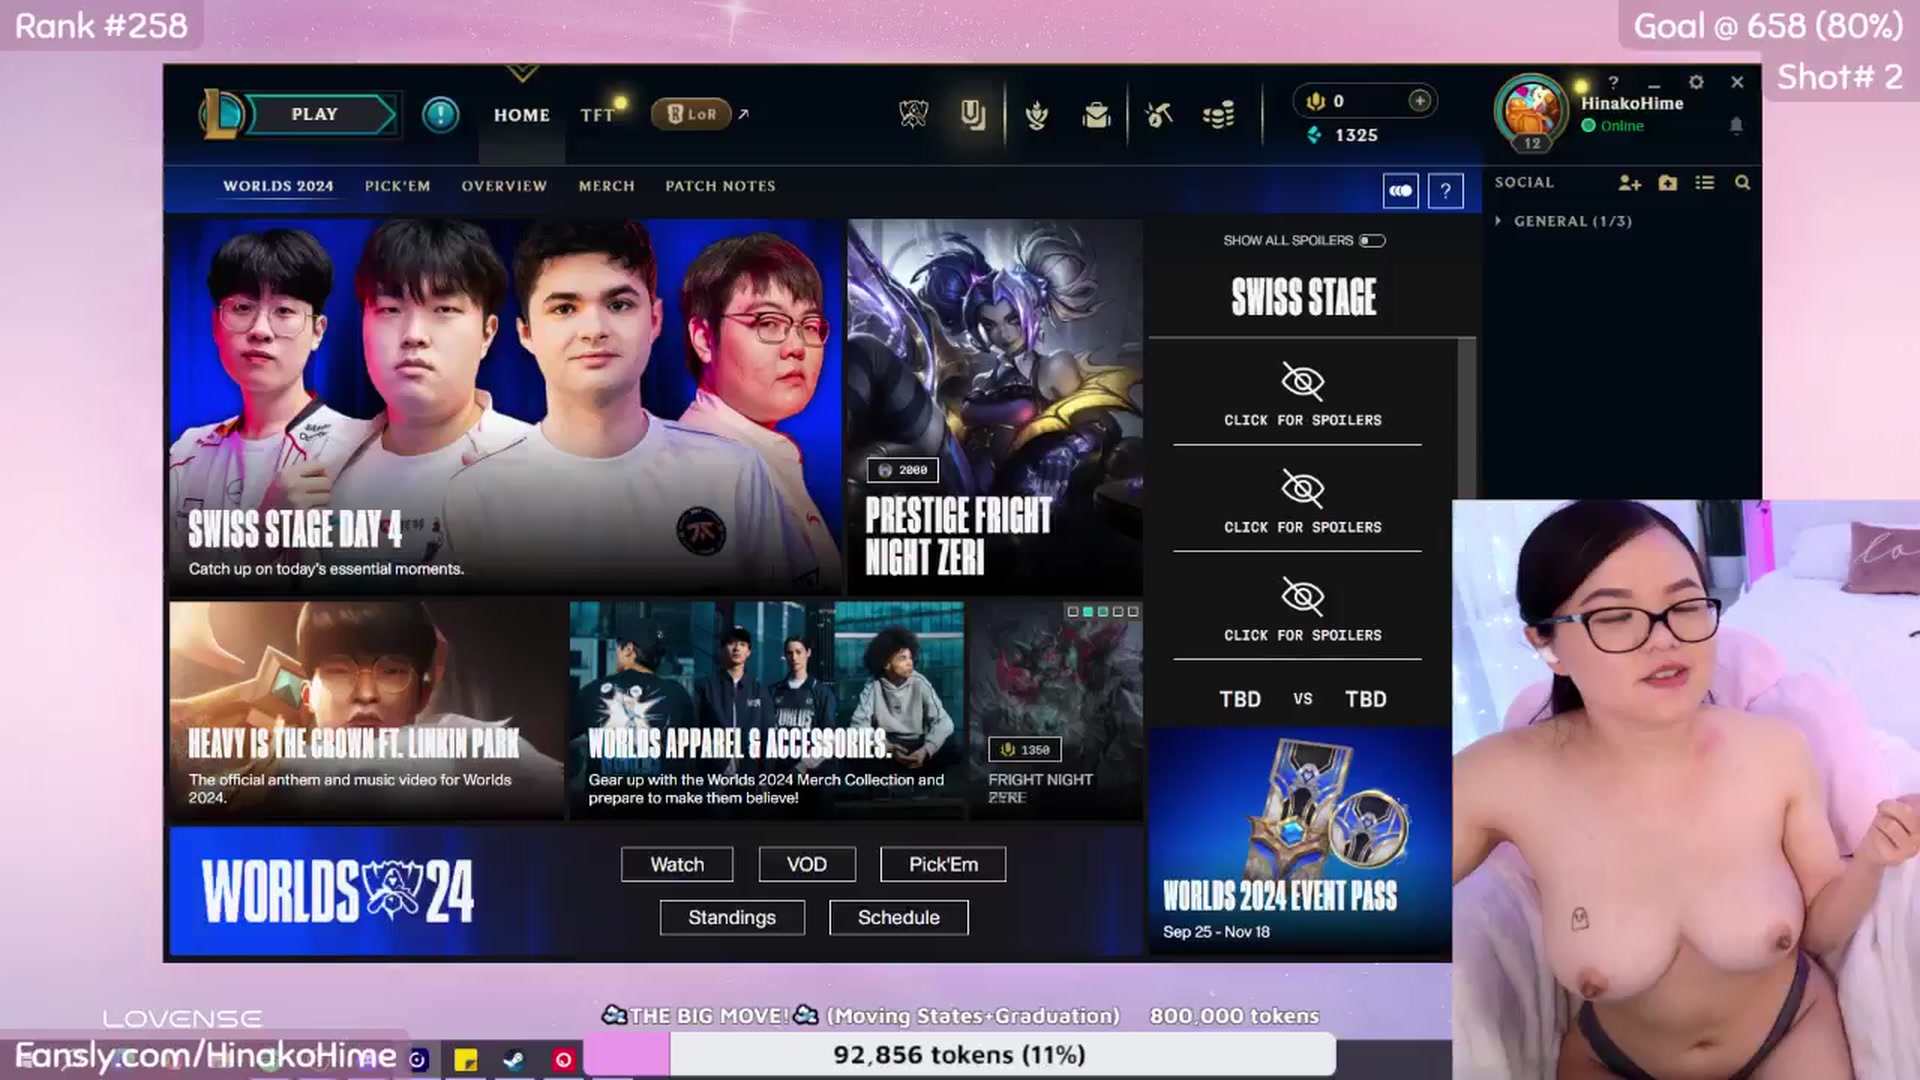The image size is (1920, 1080).
Task: Toggle the hub view switch button beside help
Action: (x=1400, y=191)
